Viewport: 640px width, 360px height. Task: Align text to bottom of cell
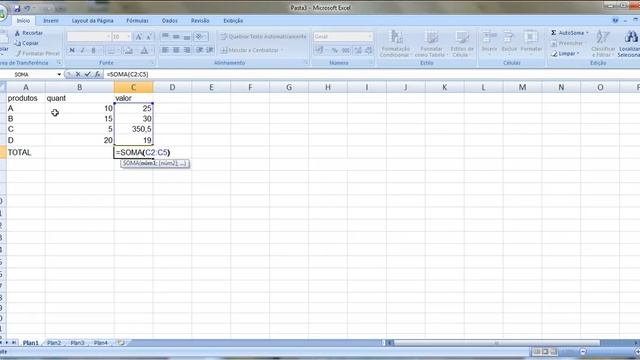[x=187, y=37]
